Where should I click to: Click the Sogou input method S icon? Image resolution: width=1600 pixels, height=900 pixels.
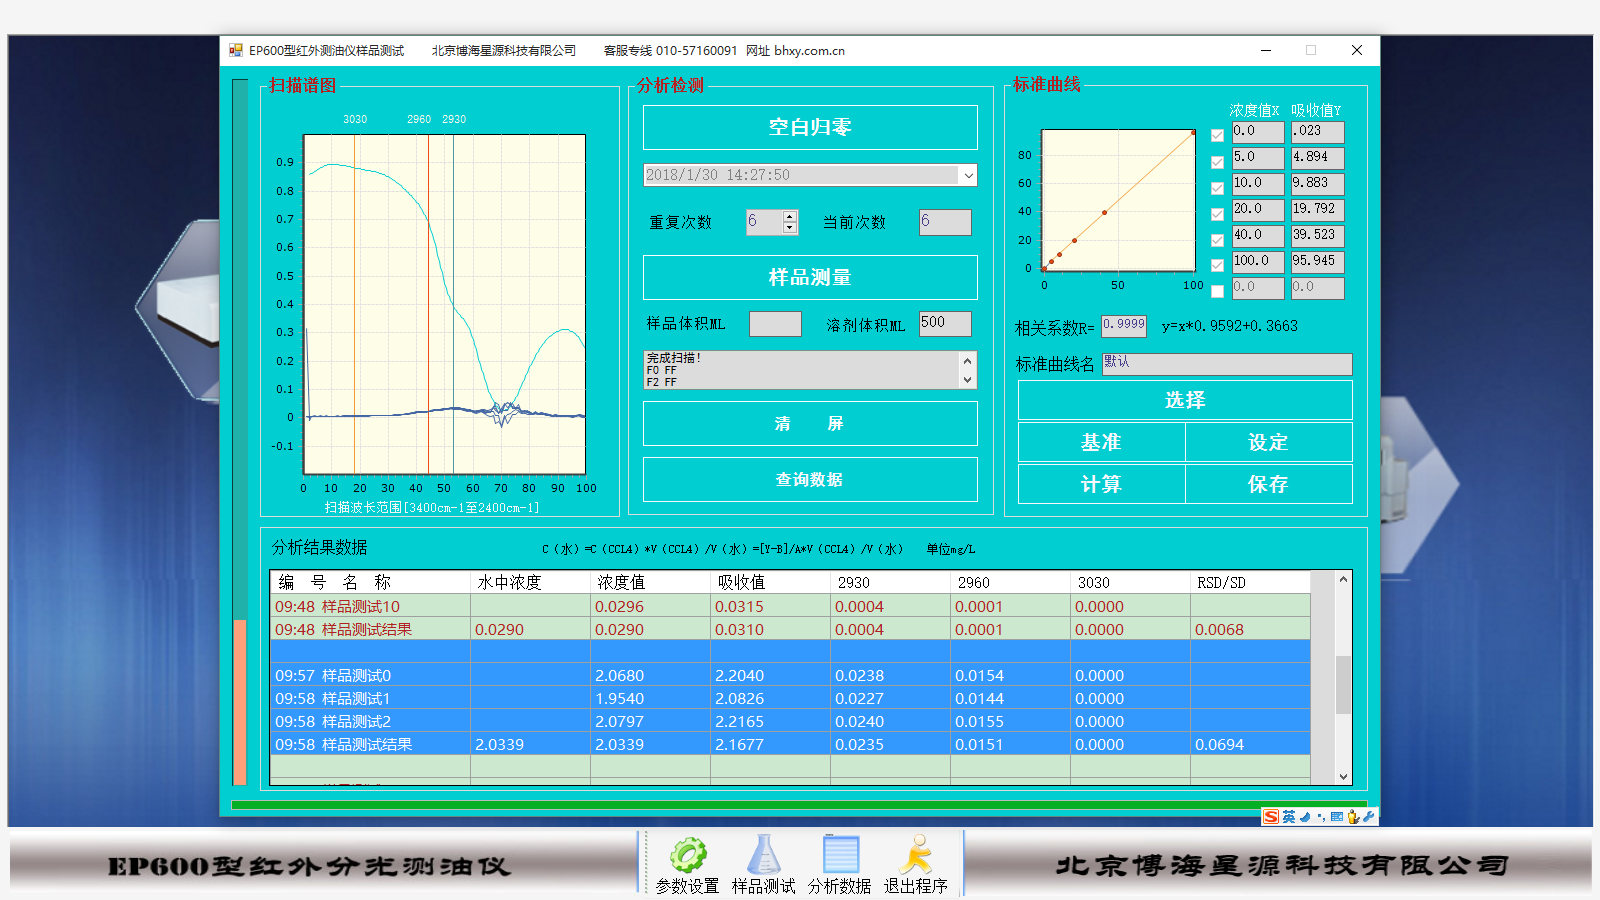(x=1271, y=817)
